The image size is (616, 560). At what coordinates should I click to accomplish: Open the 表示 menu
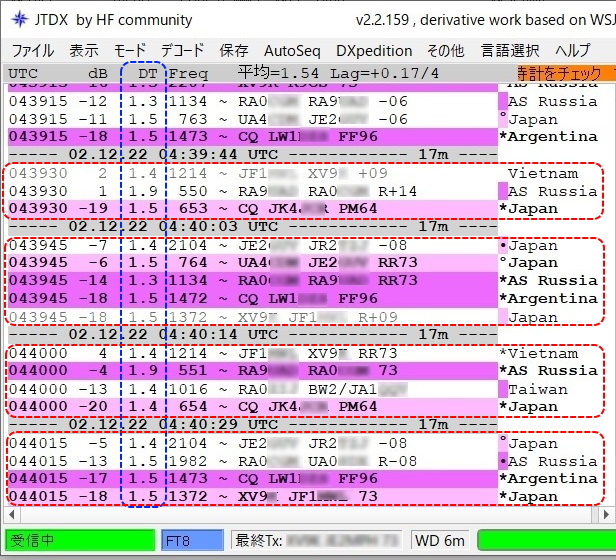(84, 51)
